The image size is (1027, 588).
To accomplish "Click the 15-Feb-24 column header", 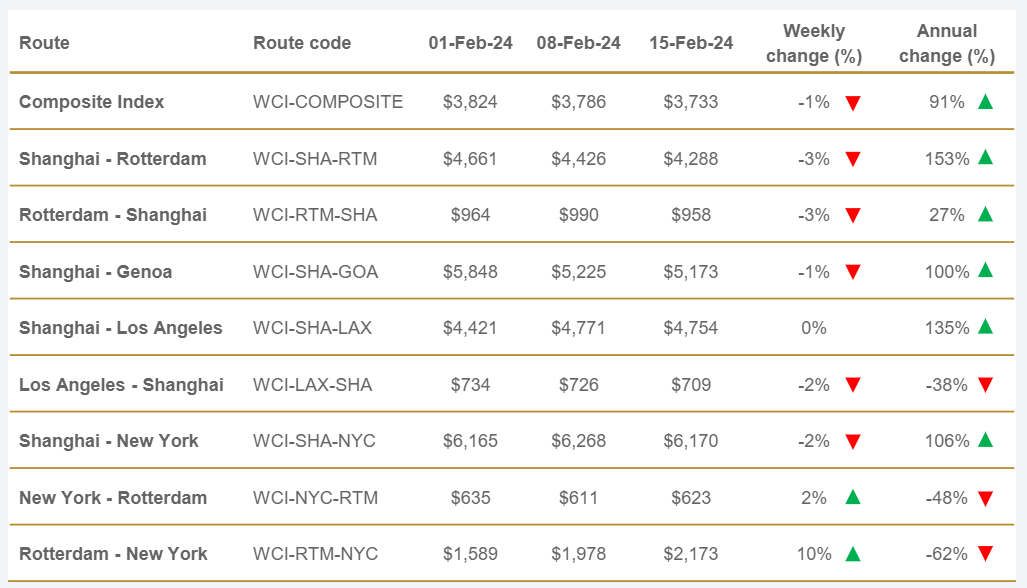I will coord(691,43).
